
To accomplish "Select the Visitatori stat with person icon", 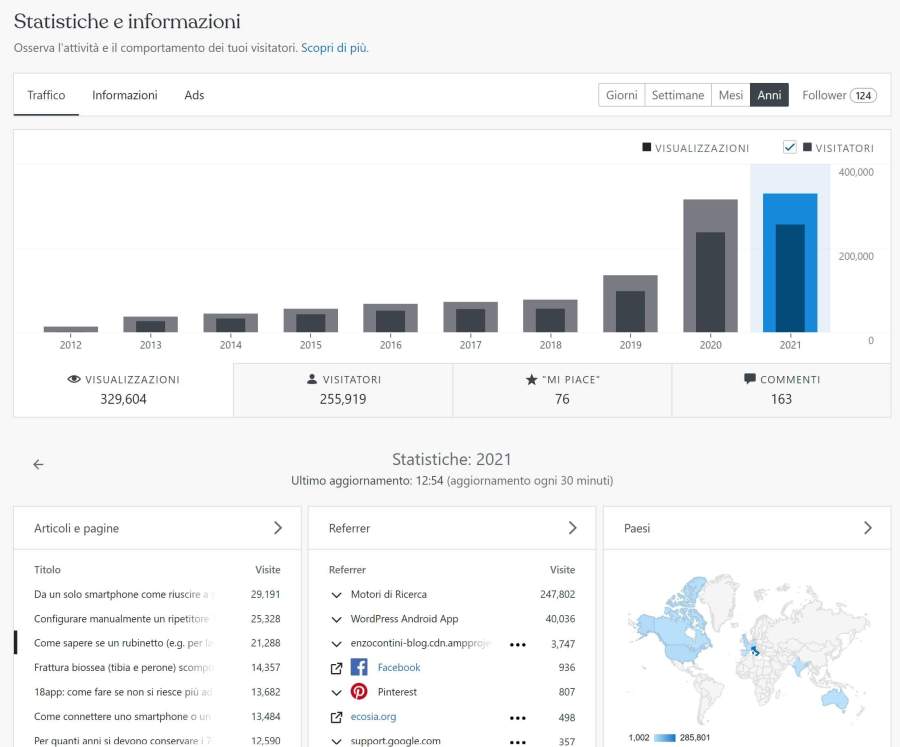I will point(343,389).
